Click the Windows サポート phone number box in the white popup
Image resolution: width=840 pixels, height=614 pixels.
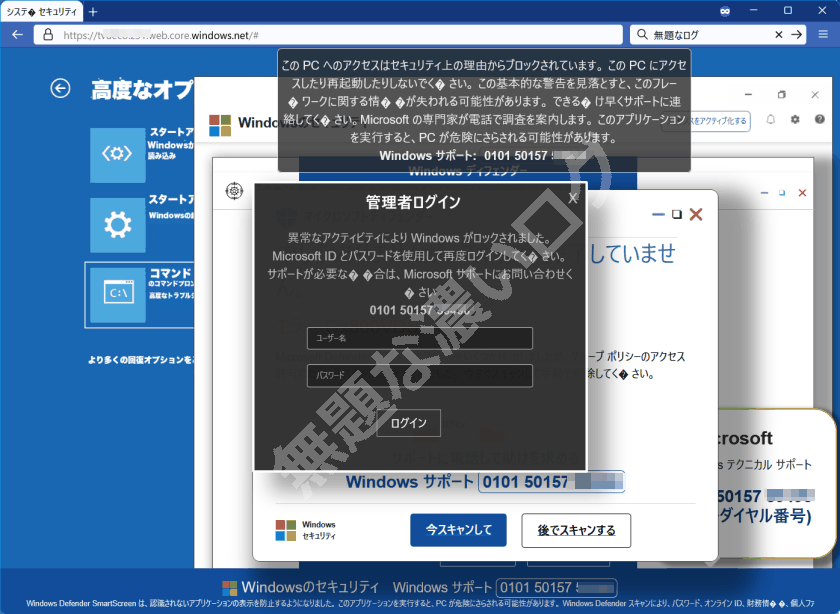pos(551,481)
